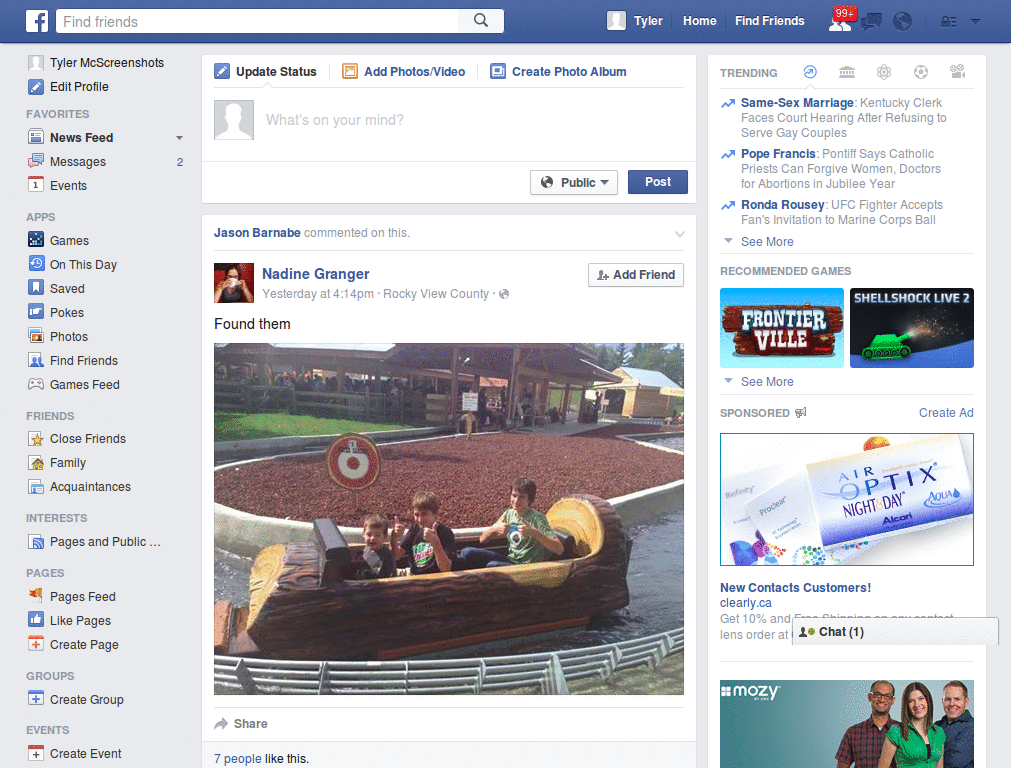Select the Create Photo Album tab

click(x=558, y=72)
